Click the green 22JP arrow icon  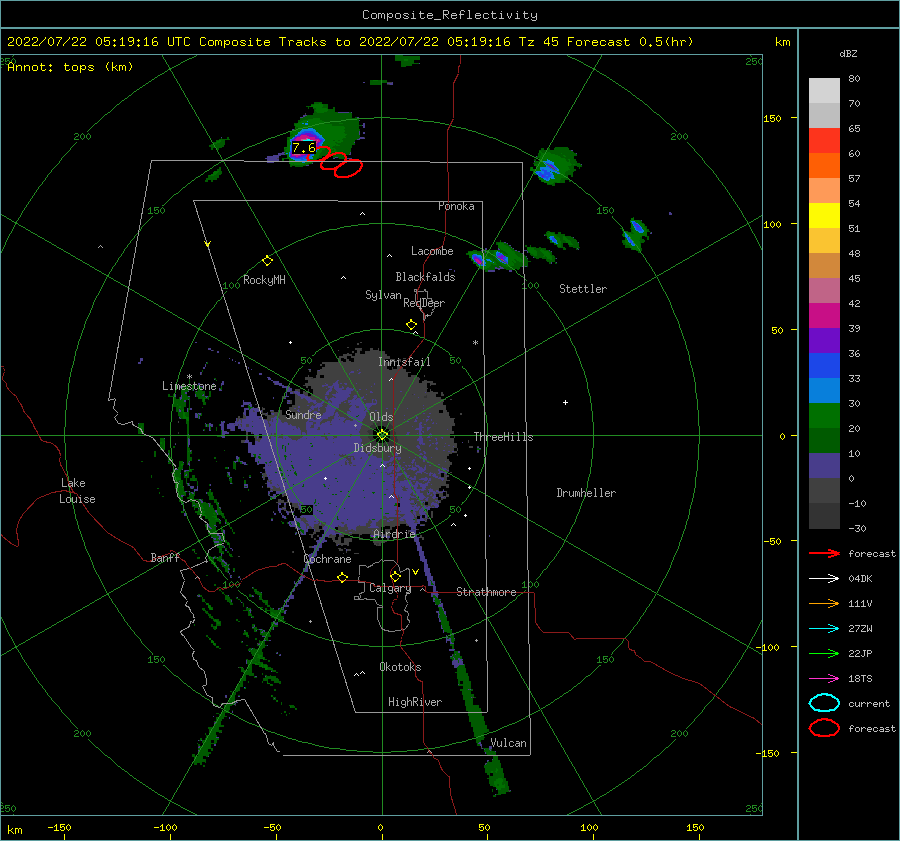tap(824, 653)
